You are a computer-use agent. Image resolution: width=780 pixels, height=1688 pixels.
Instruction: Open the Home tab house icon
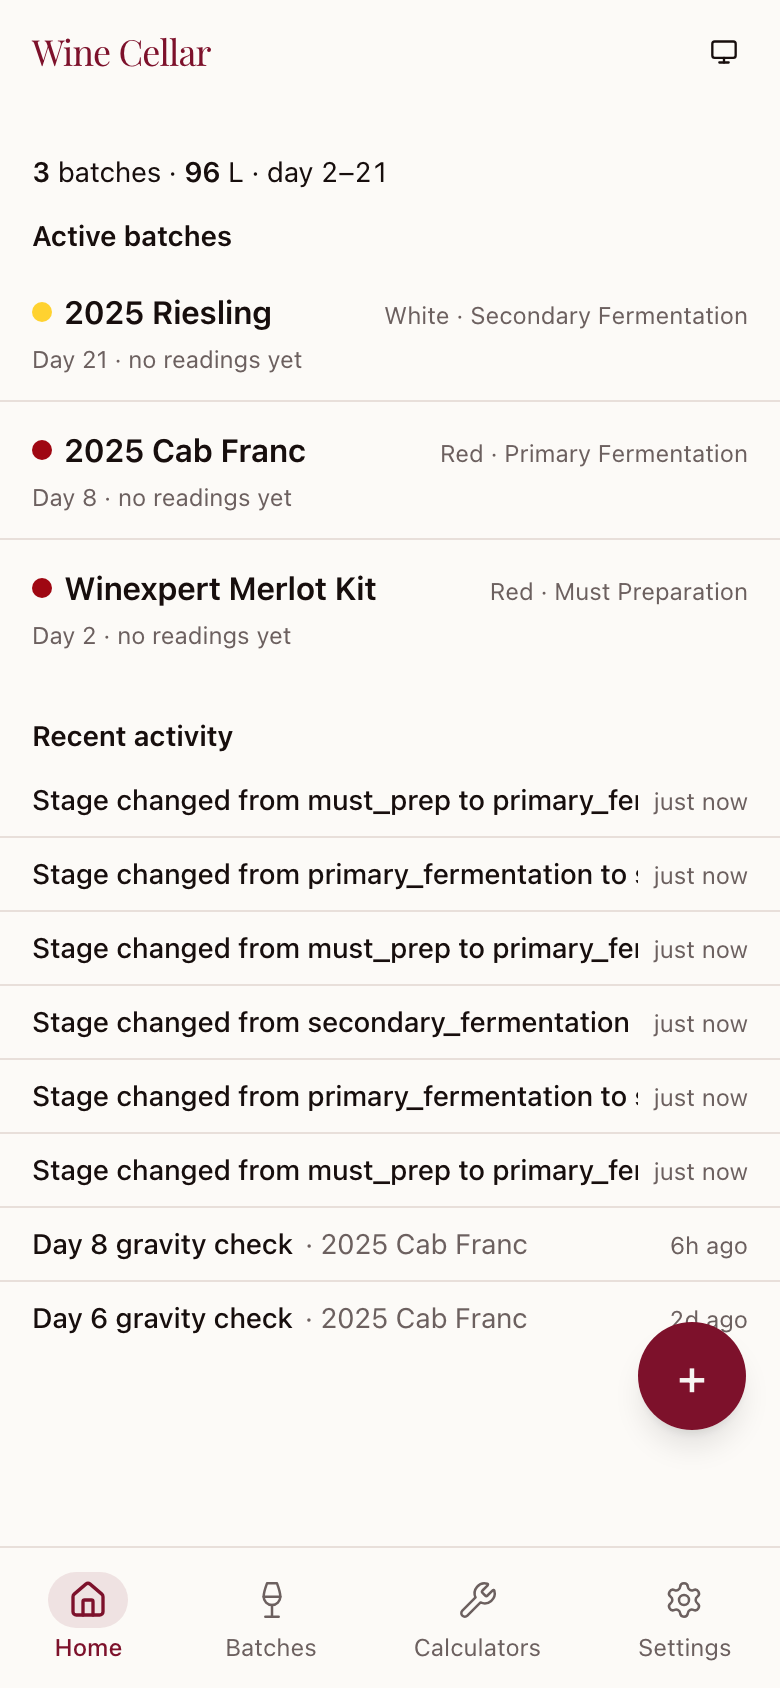coord(88,1599)
